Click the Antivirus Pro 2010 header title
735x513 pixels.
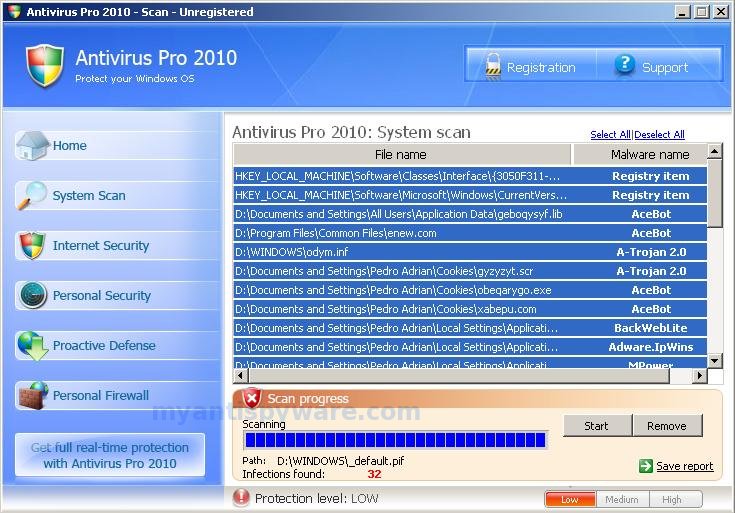pos(156,58)
